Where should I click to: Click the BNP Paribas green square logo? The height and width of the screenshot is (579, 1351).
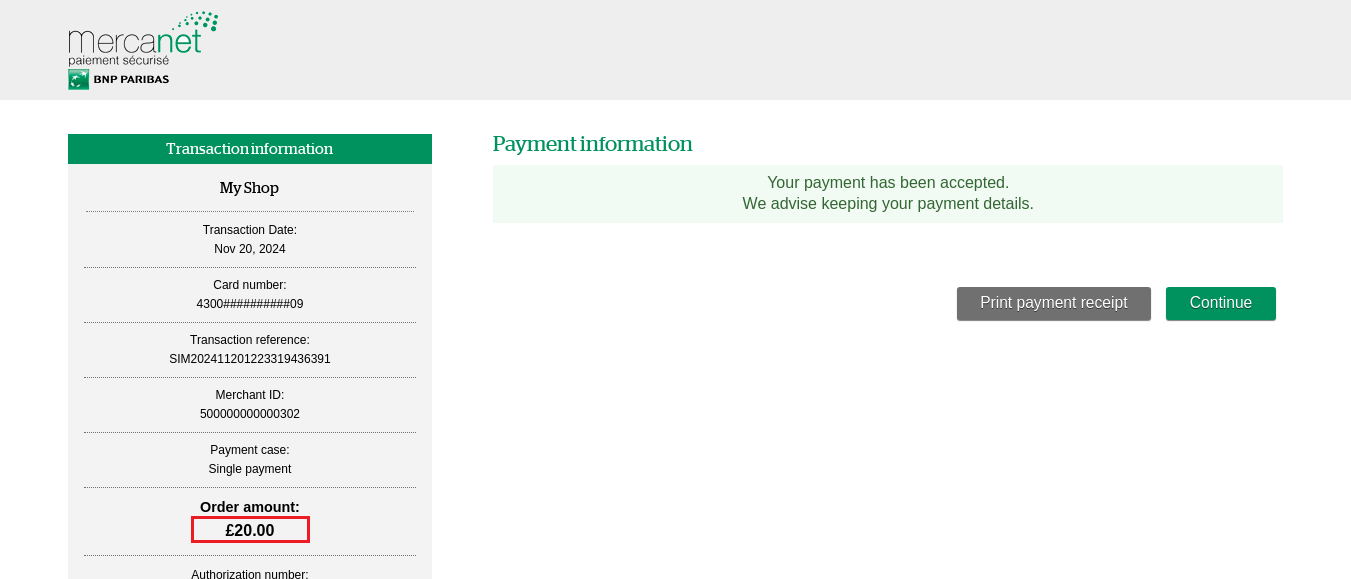tap(78, 80)
